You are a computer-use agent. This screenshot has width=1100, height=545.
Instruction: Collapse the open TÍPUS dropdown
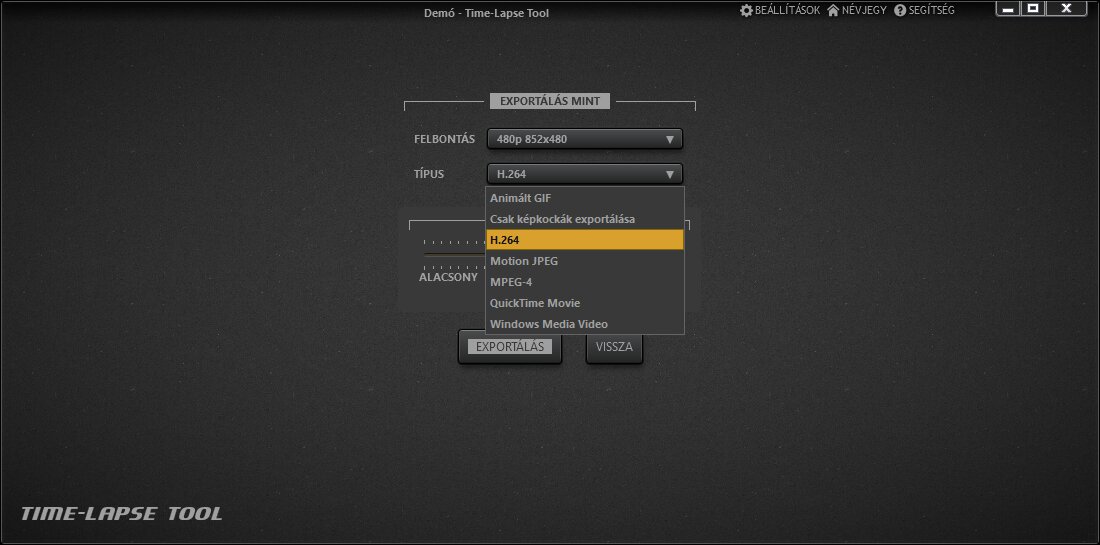click(584, 174)
